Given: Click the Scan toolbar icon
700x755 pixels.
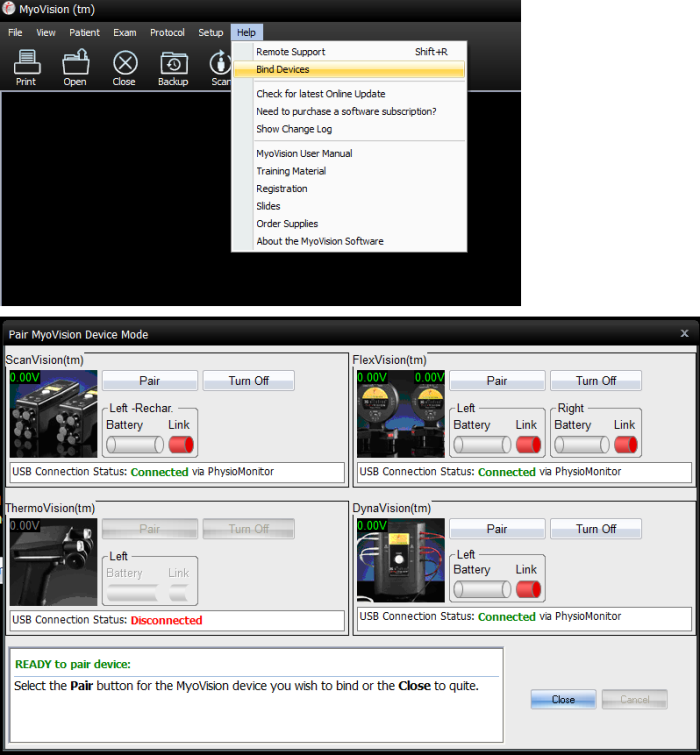Looking at the screenshot, I should [x=220, y=67].
